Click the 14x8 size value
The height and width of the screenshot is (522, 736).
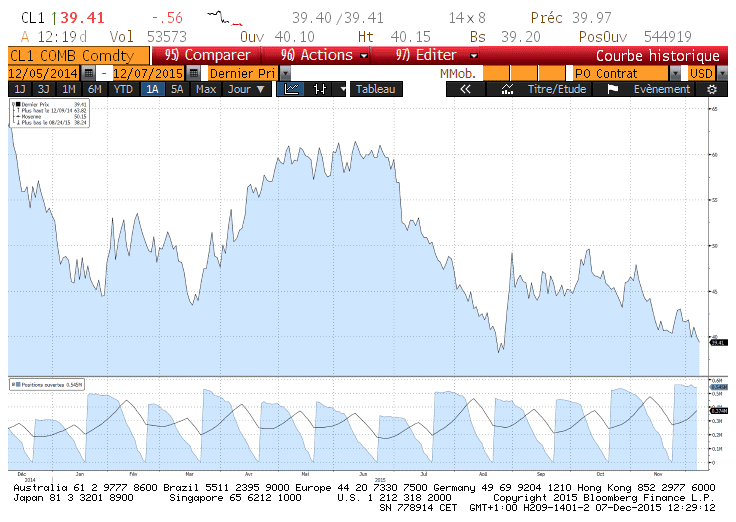tap(467, 18)
